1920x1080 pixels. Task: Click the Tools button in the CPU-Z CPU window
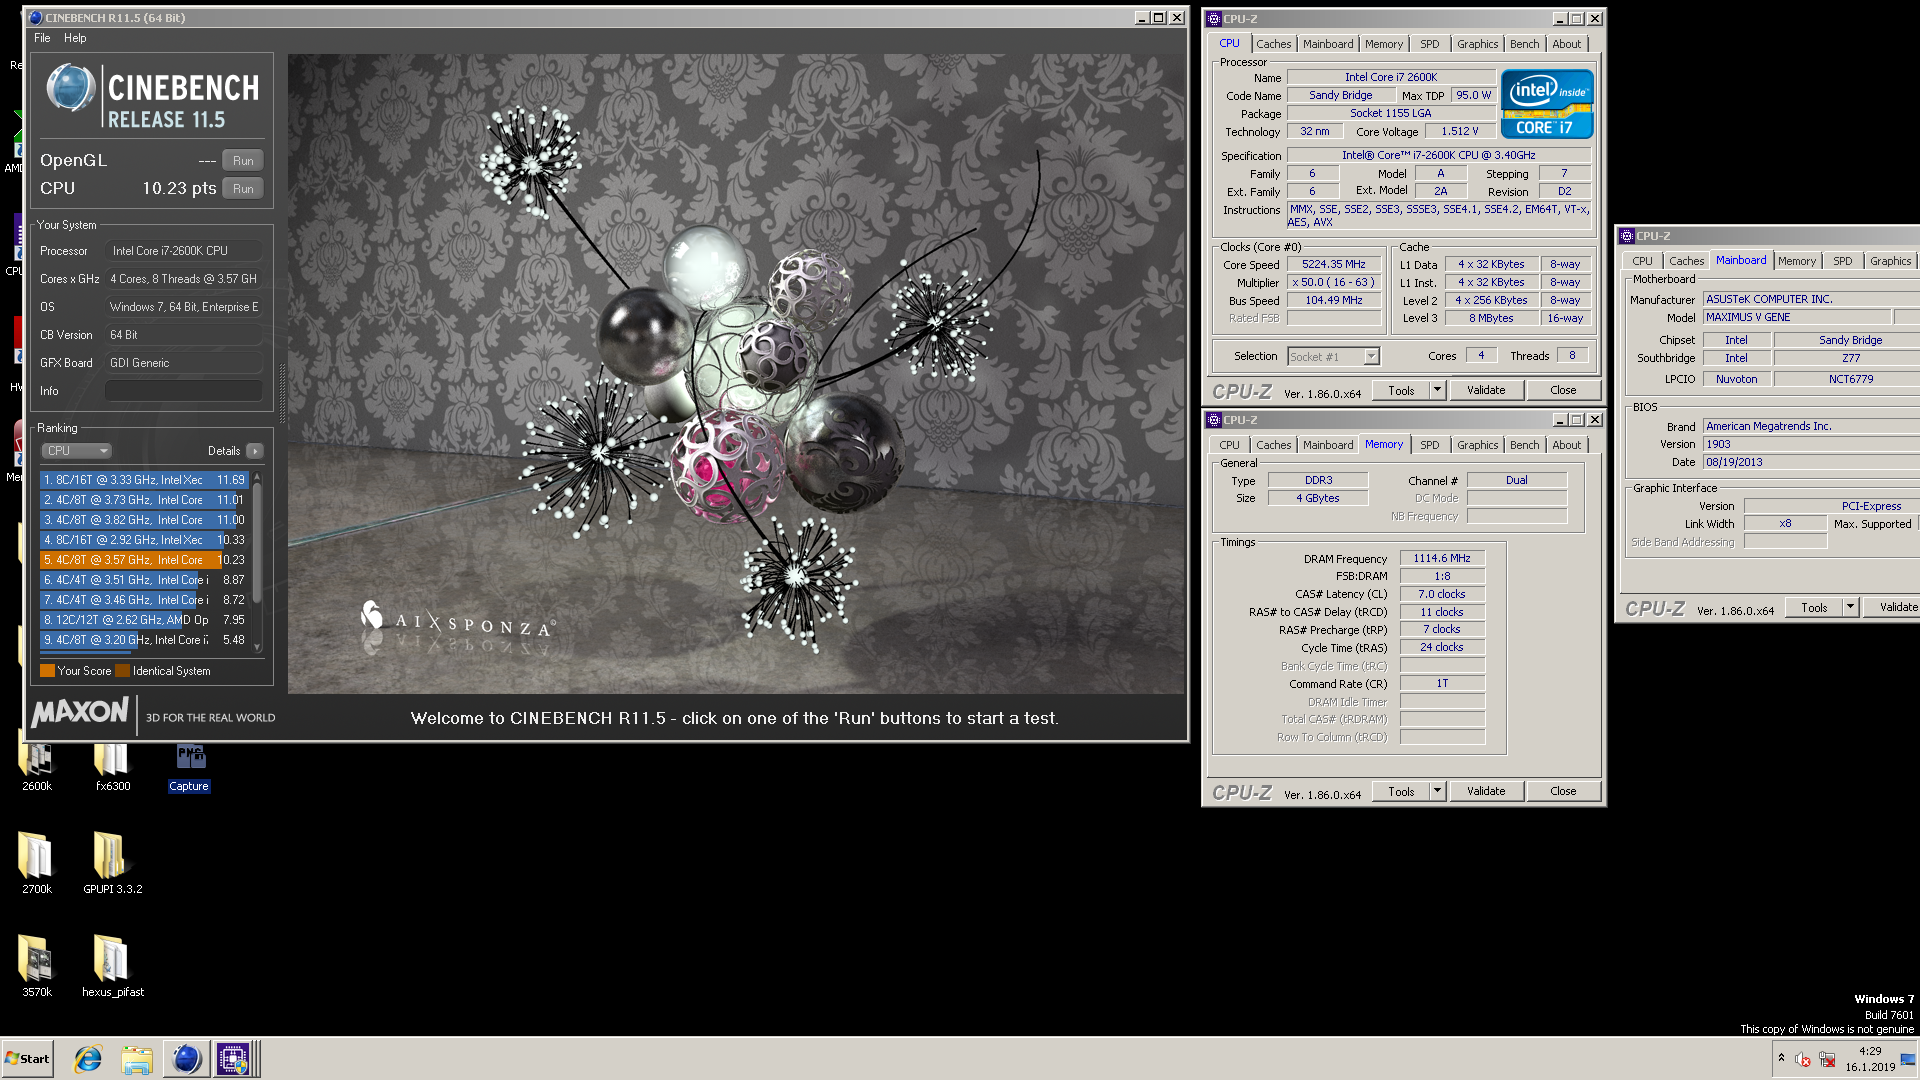1401,390
